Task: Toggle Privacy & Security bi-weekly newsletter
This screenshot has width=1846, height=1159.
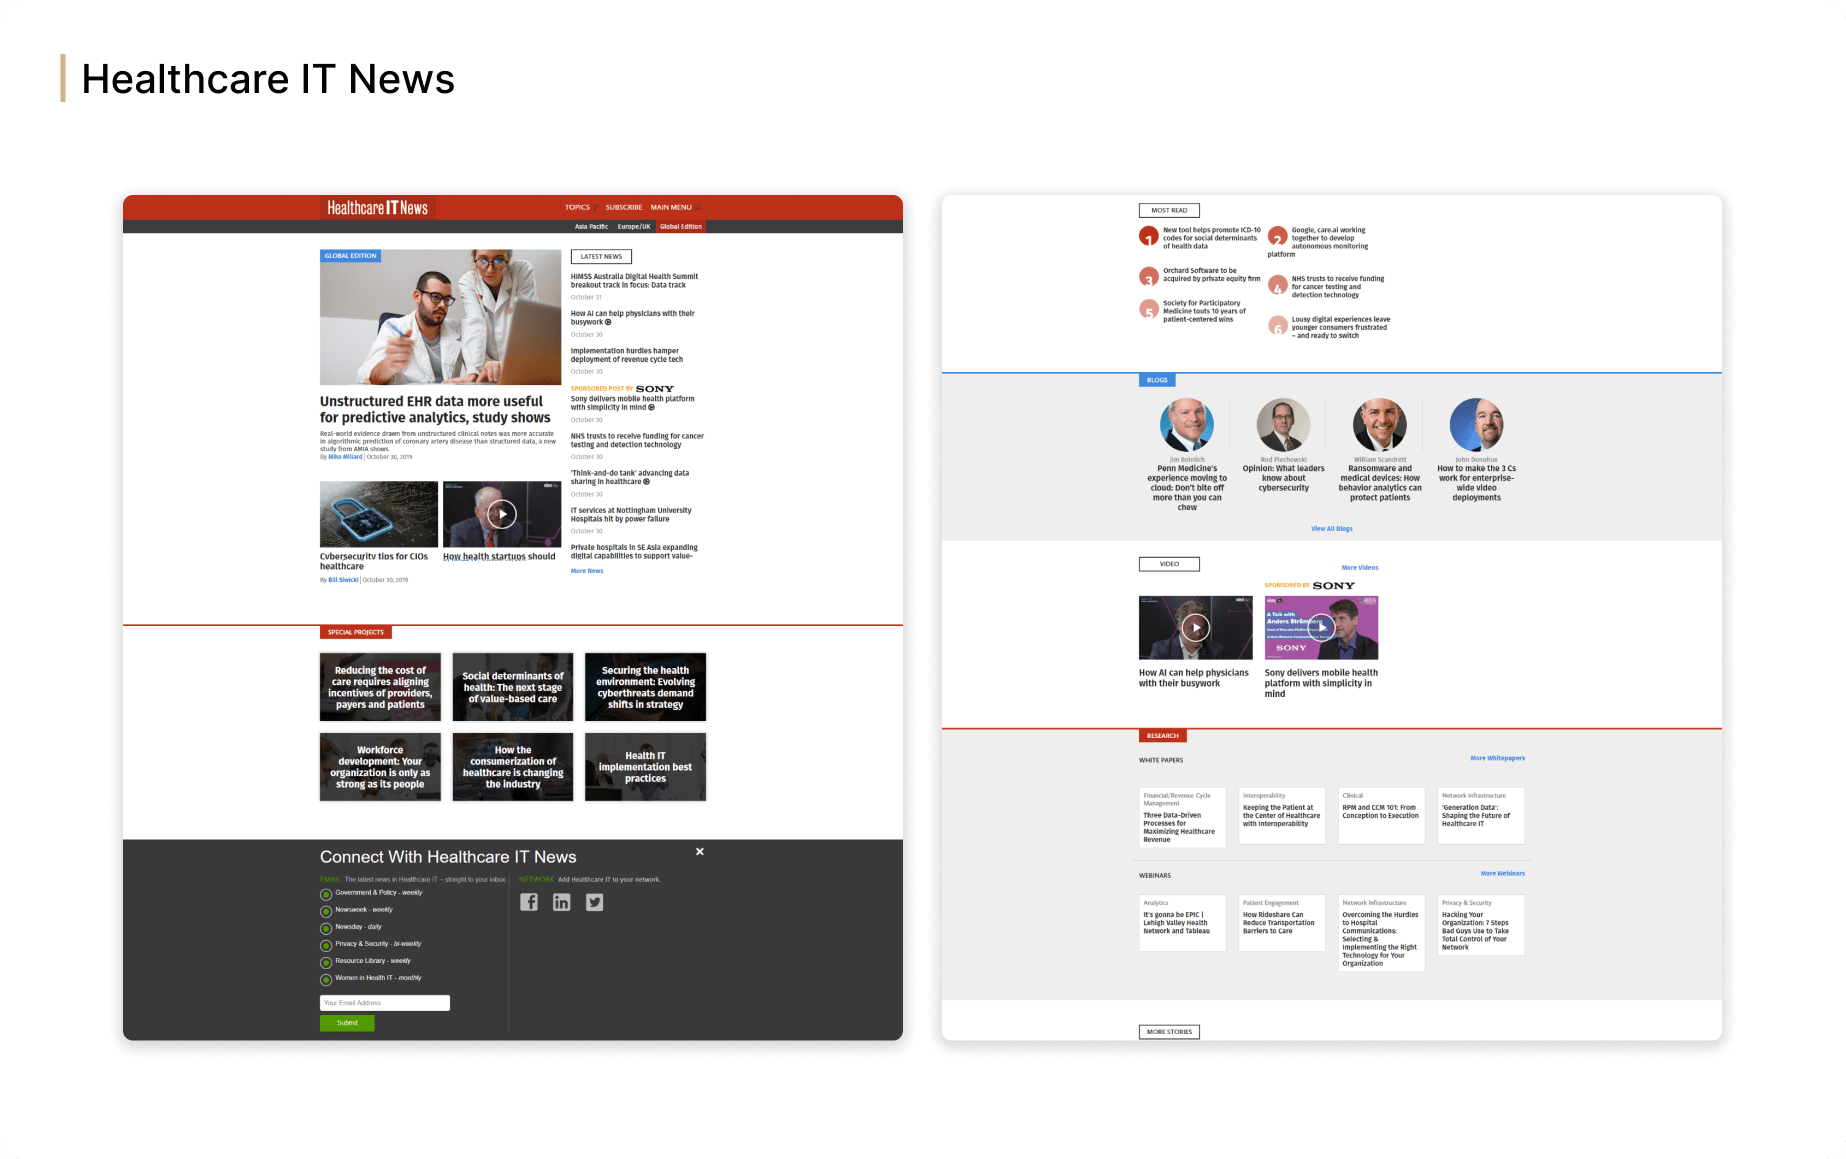Action: coord(326,946)
